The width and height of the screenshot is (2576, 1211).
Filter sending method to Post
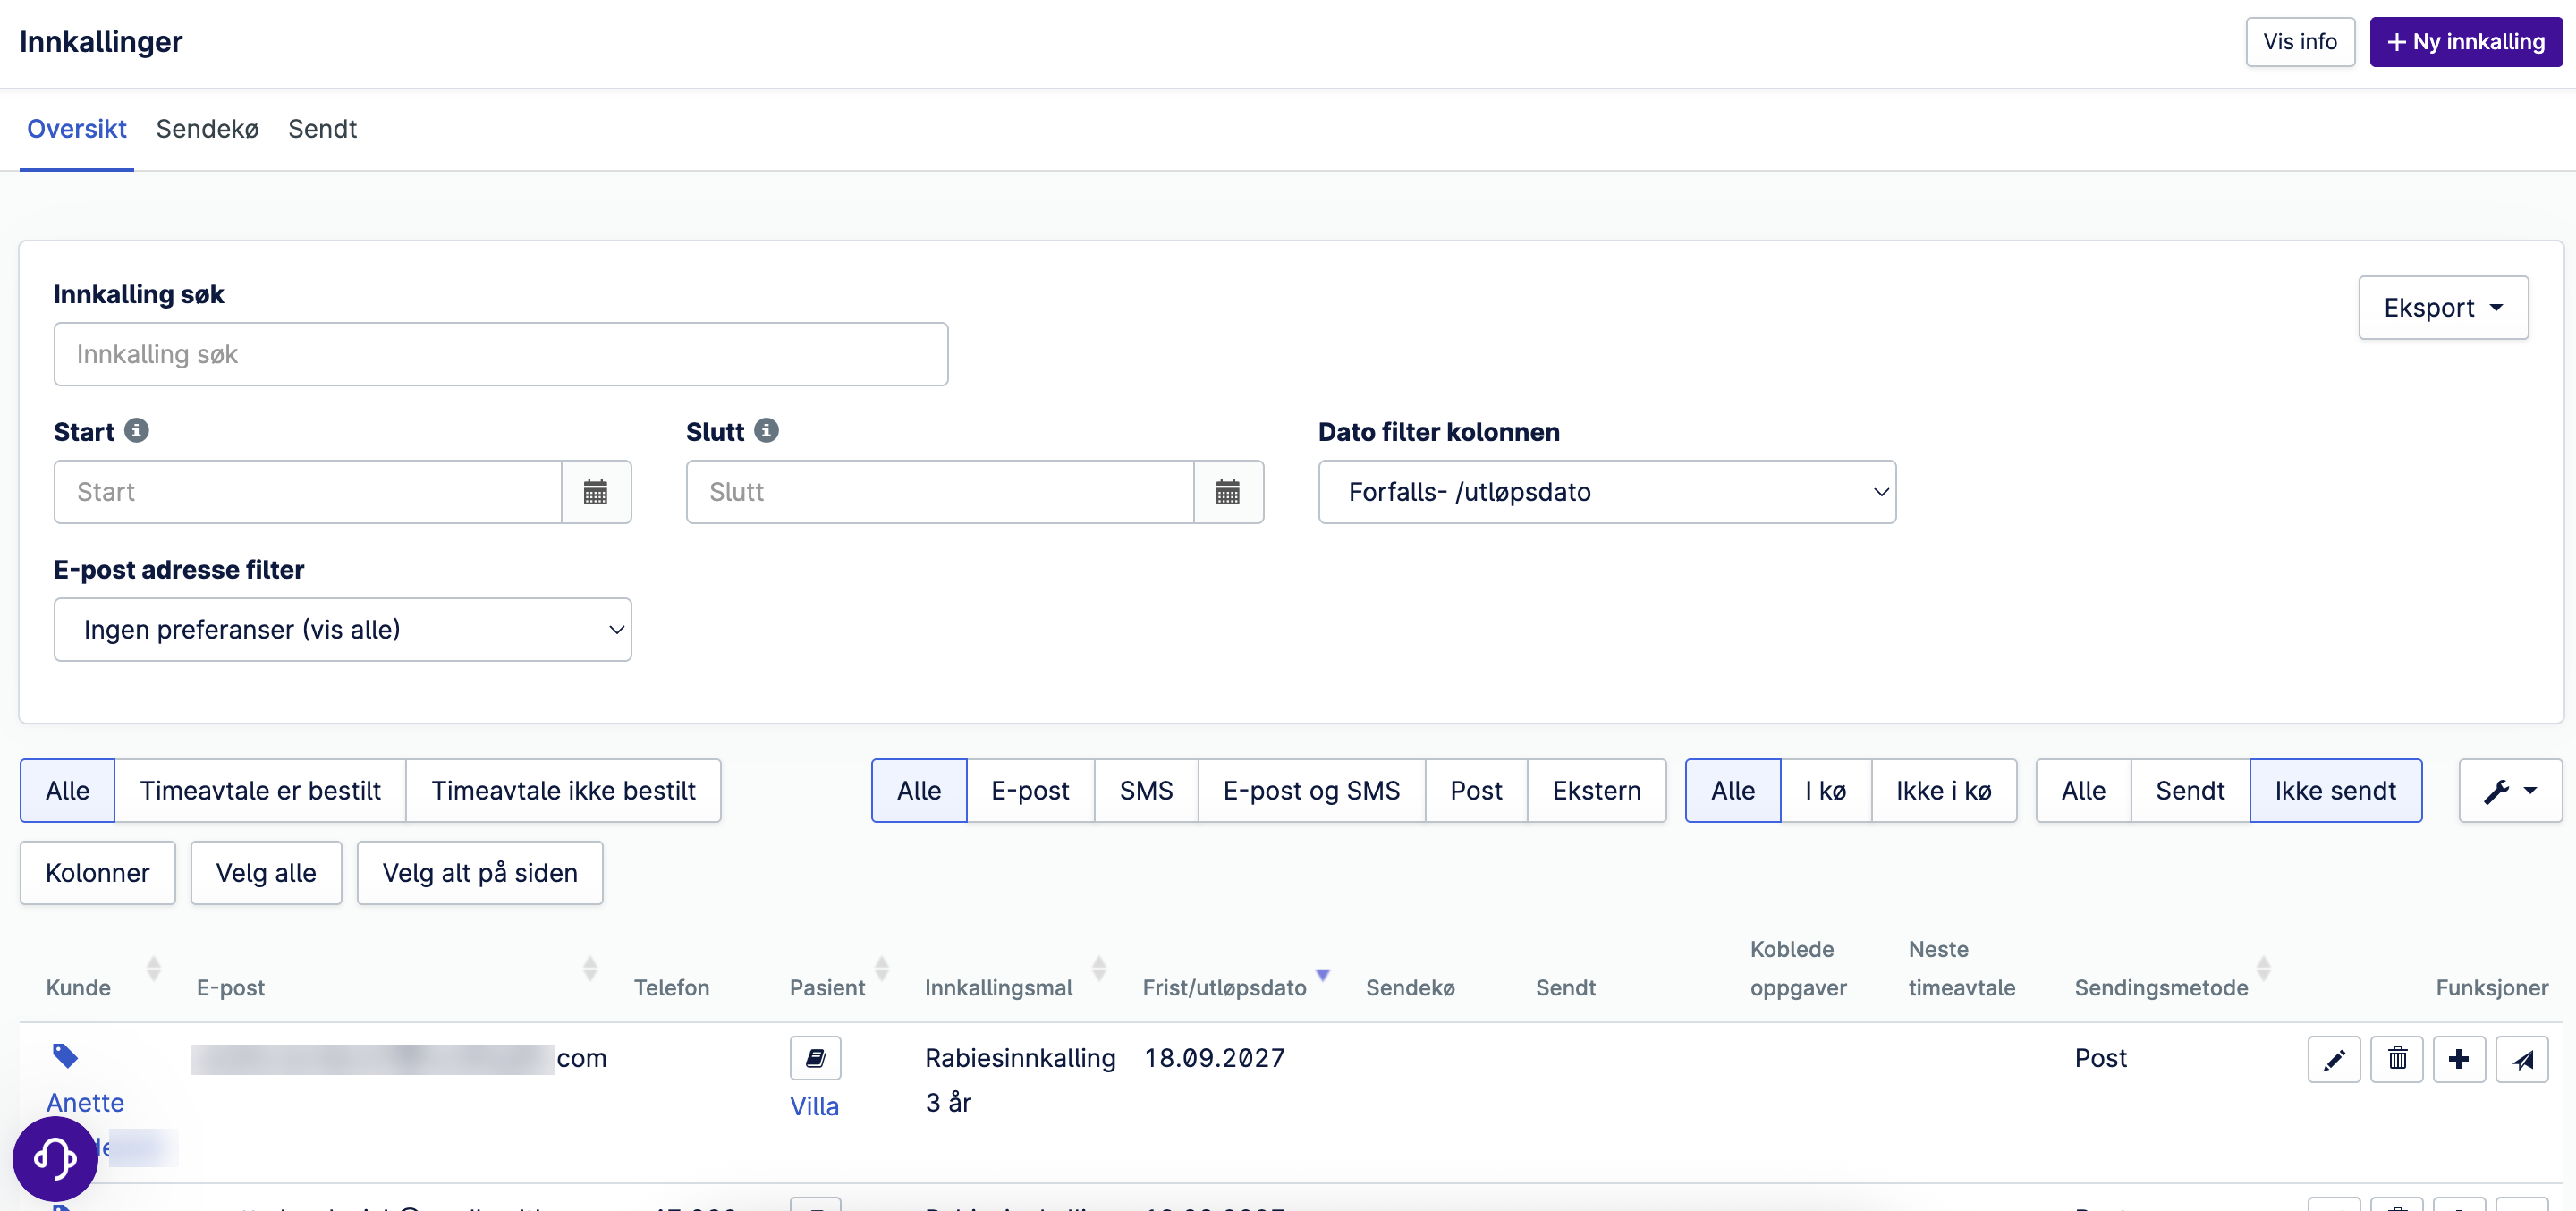tap(1476, 791)
